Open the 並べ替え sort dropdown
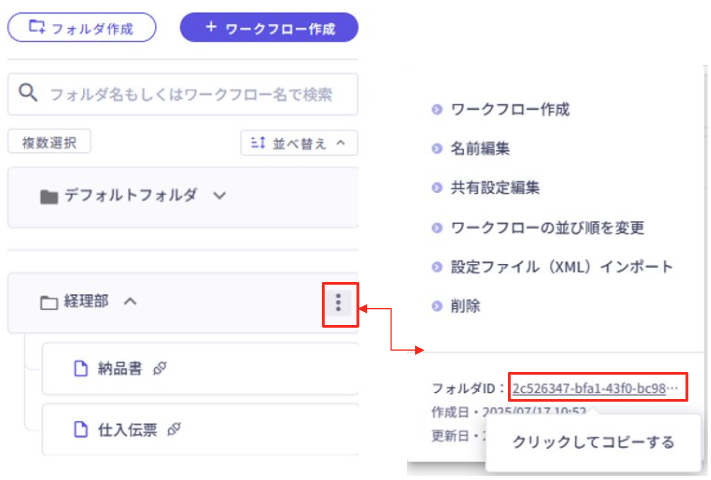711x480 pixels. [298, 143]
